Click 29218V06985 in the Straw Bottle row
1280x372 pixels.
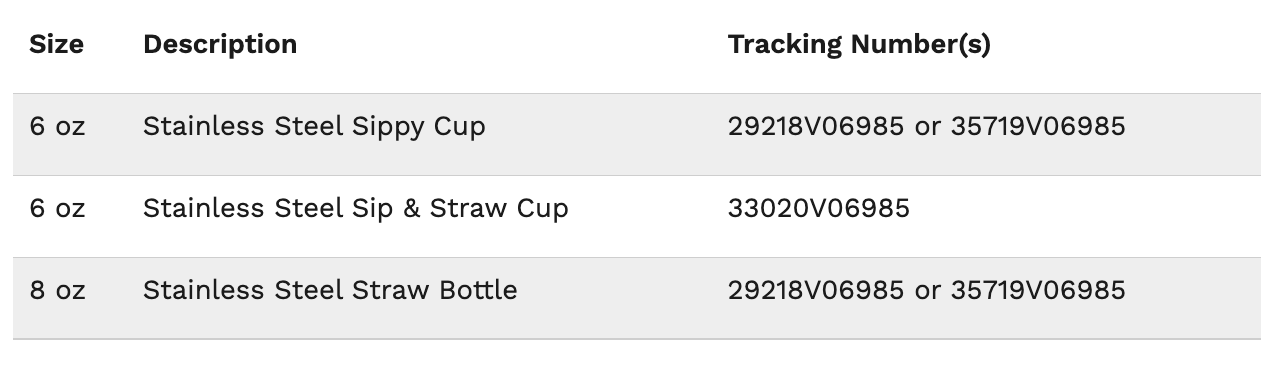(x=817, y=290)
